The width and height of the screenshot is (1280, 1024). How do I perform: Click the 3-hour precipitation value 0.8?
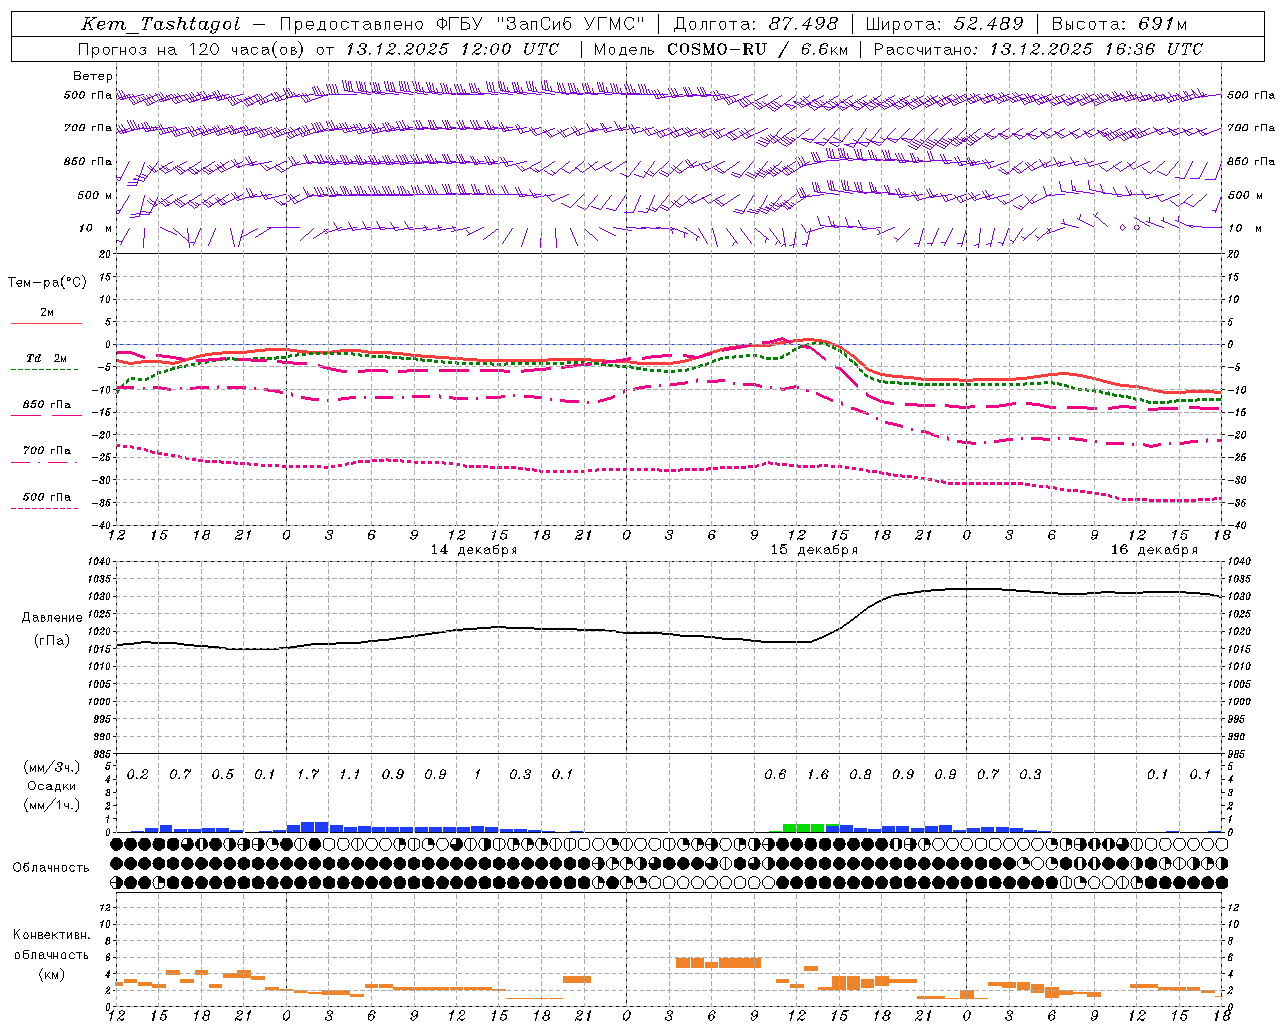coord(860,774)
